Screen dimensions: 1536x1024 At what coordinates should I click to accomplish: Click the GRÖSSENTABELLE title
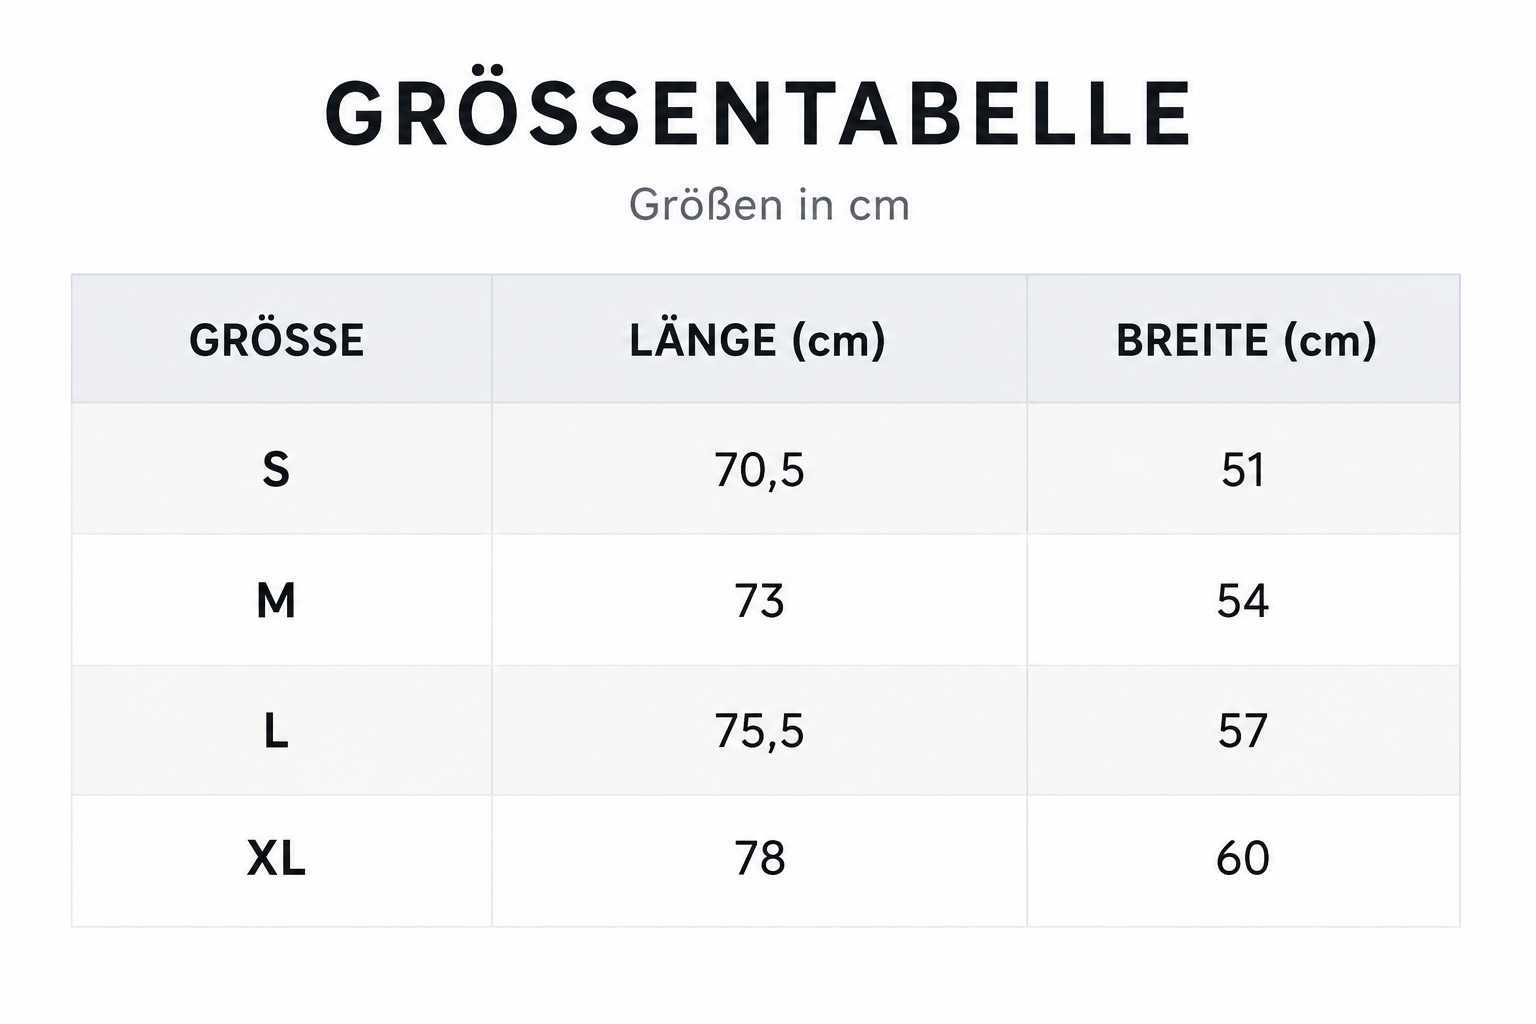758,111
